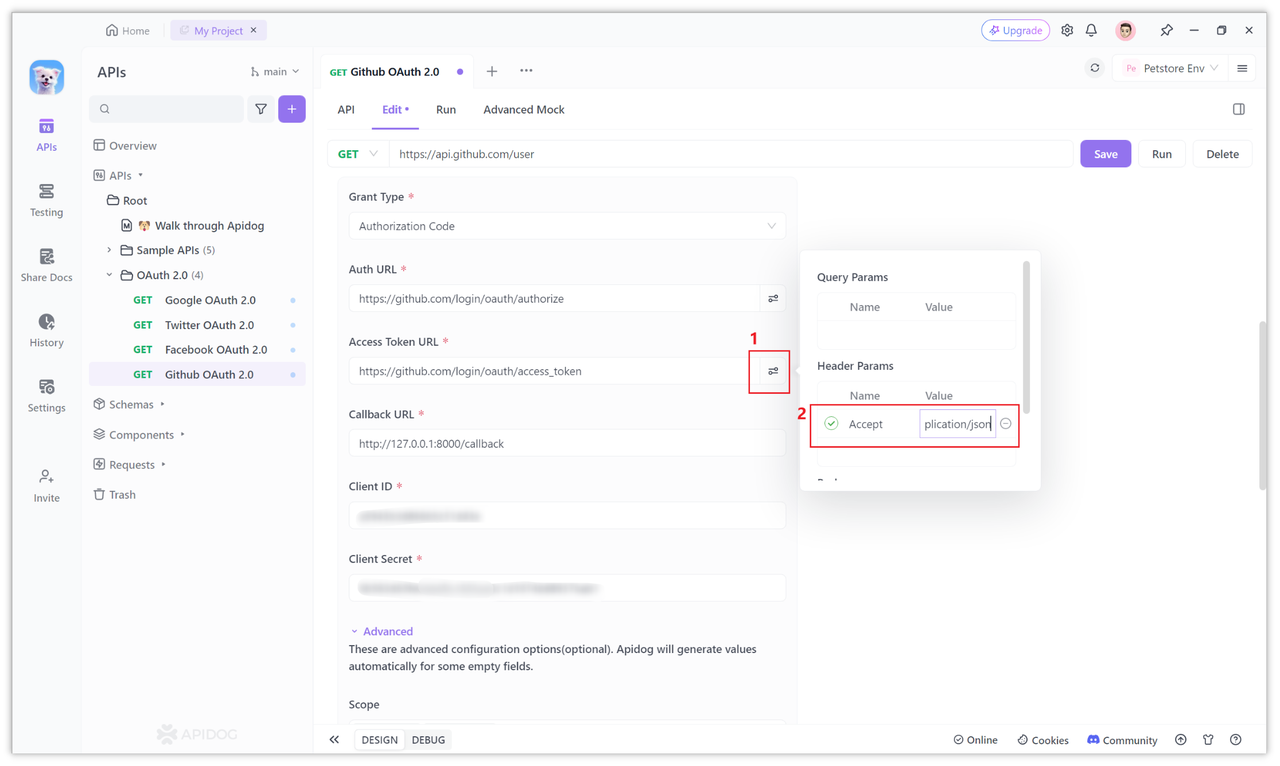Image resolution: width=1280 pixels, height=766 pixels.
Task: Expand the Components section
Action: pos(182,435)
